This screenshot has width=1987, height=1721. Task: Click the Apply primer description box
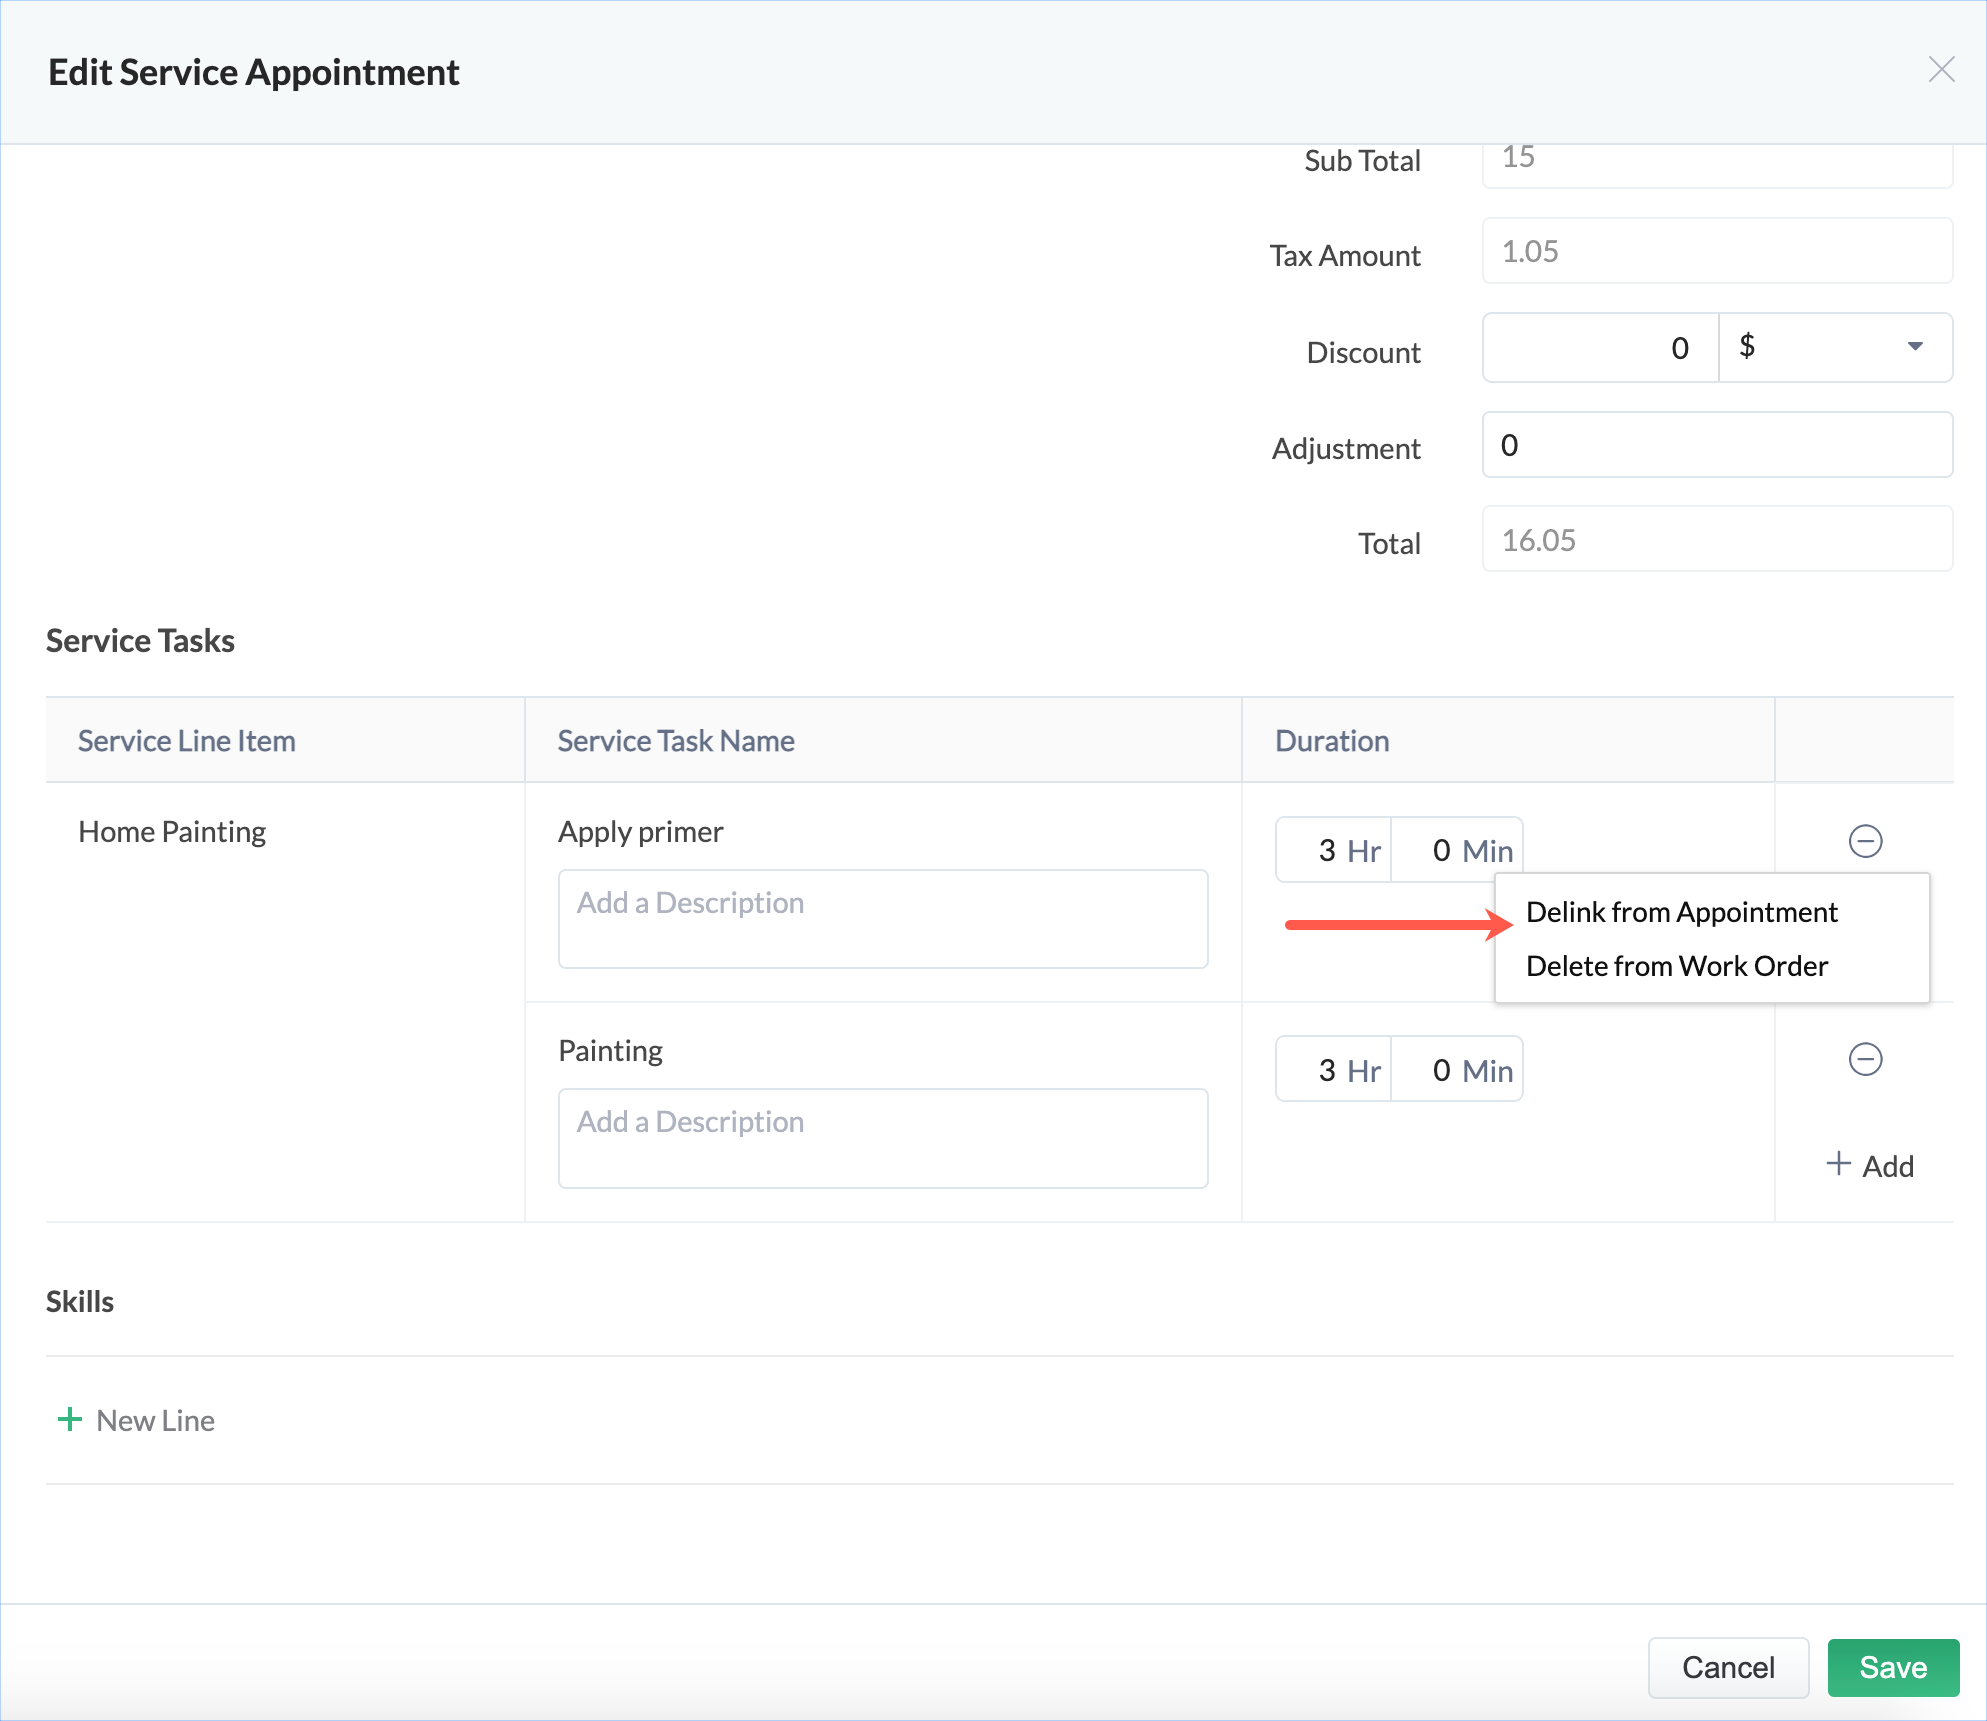(882, 919)
